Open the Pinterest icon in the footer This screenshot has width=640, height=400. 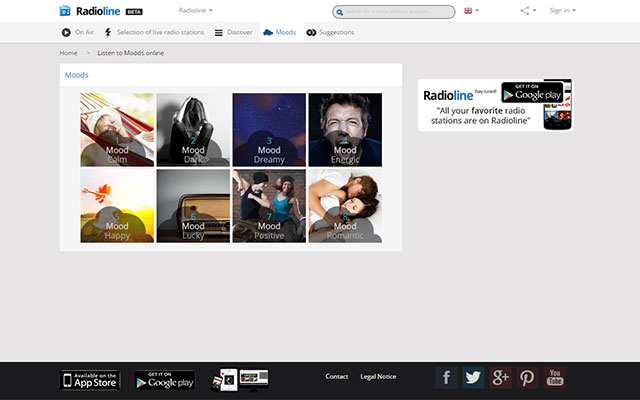pos(527,377)
